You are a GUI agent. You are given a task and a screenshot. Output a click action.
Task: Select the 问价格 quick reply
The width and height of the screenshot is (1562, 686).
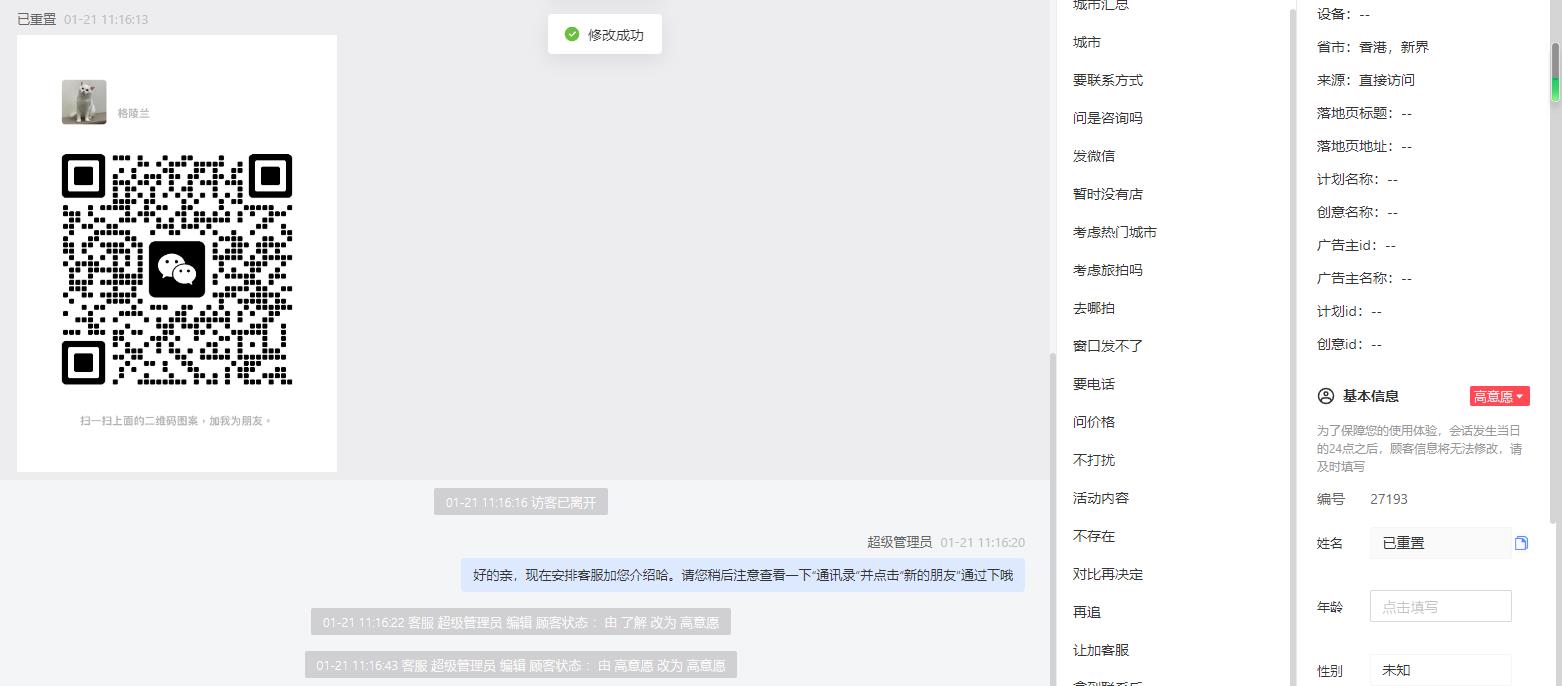coord(1094,422)
